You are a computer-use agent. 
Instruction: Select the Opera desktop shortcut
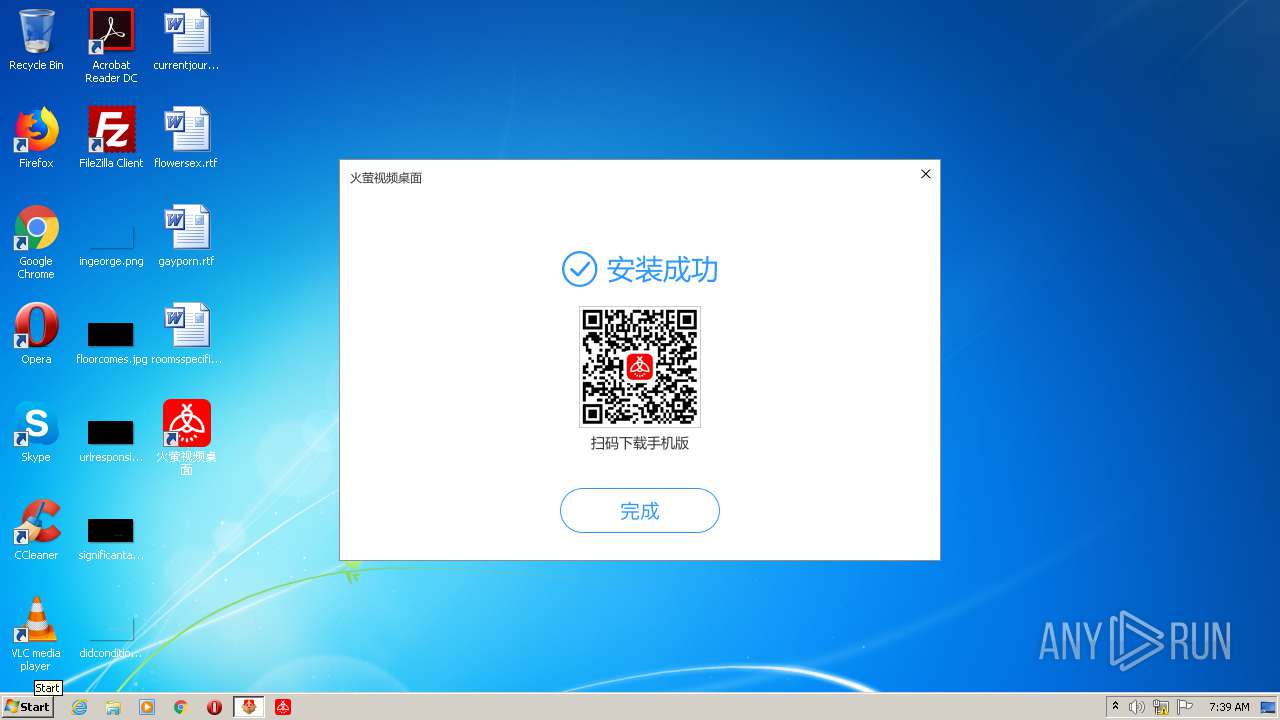coord(36,334)
